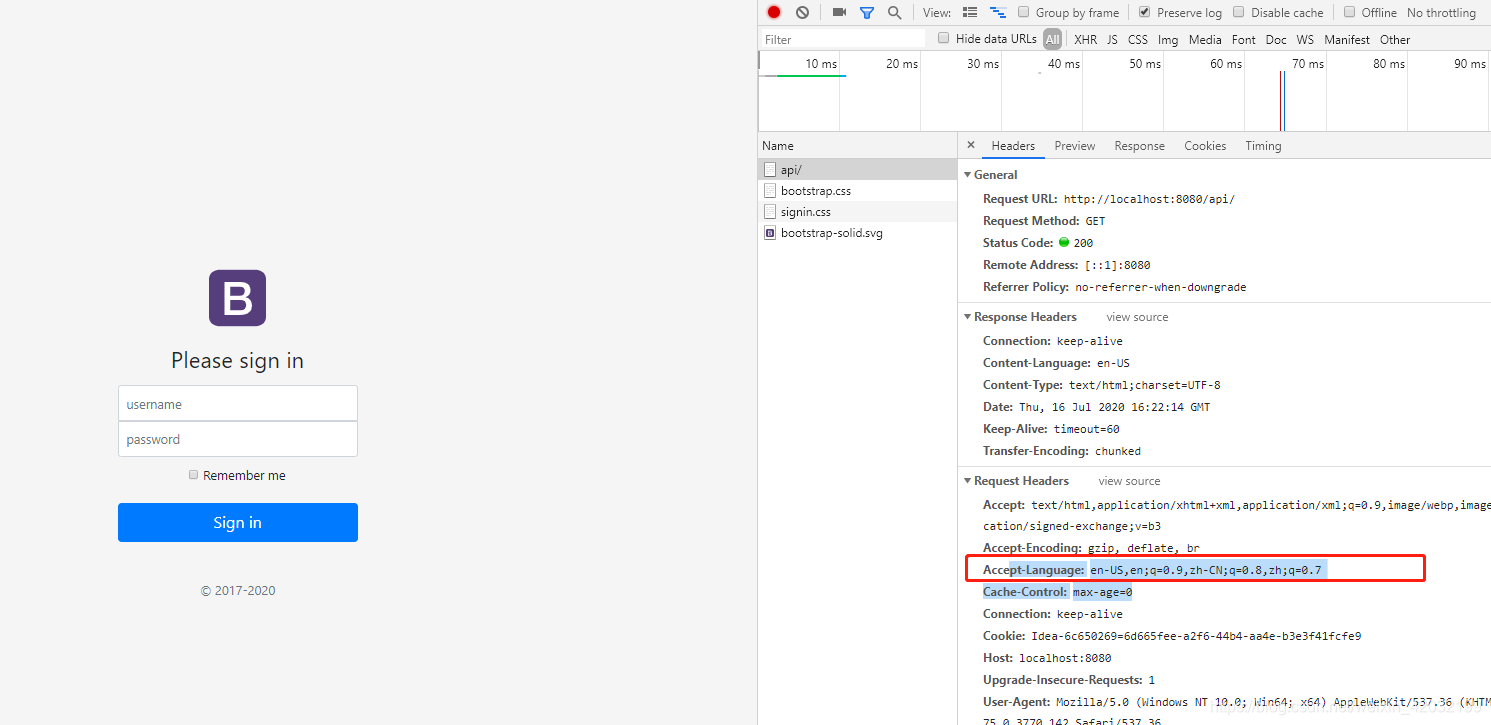Uncheck Preserve log checkbox
Image resolution: width=1491 pixels, height=725 pixels.
click(x=1144, y=12)
